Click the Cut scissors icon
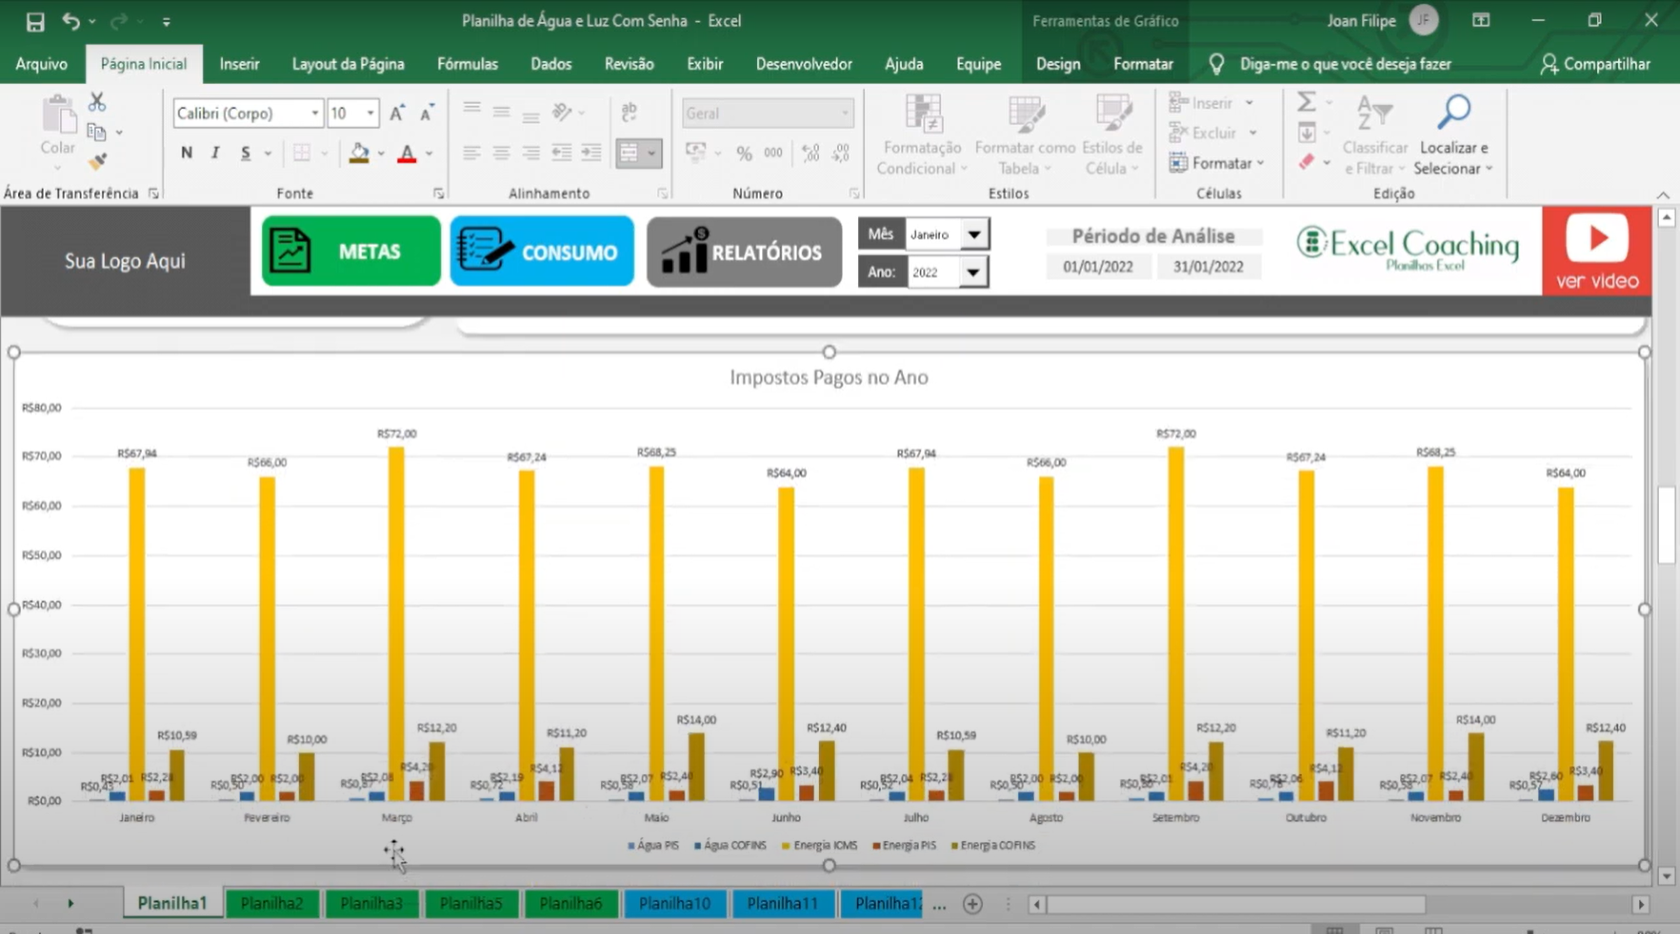The height and width of the screenshot is (934, 1680). 97,102
